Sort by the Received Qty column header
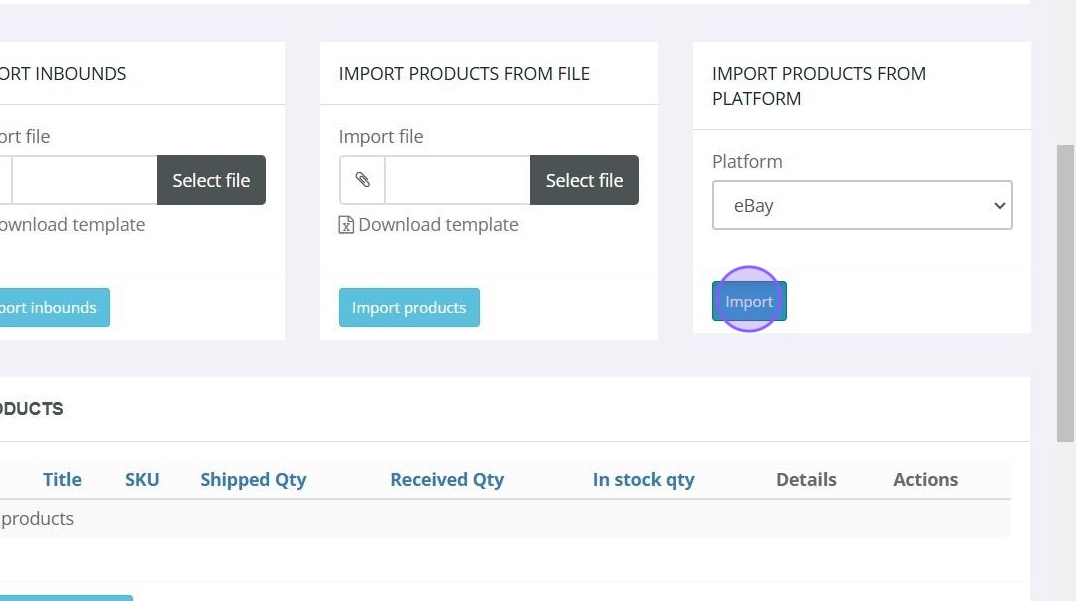 (x=447, y=480)
